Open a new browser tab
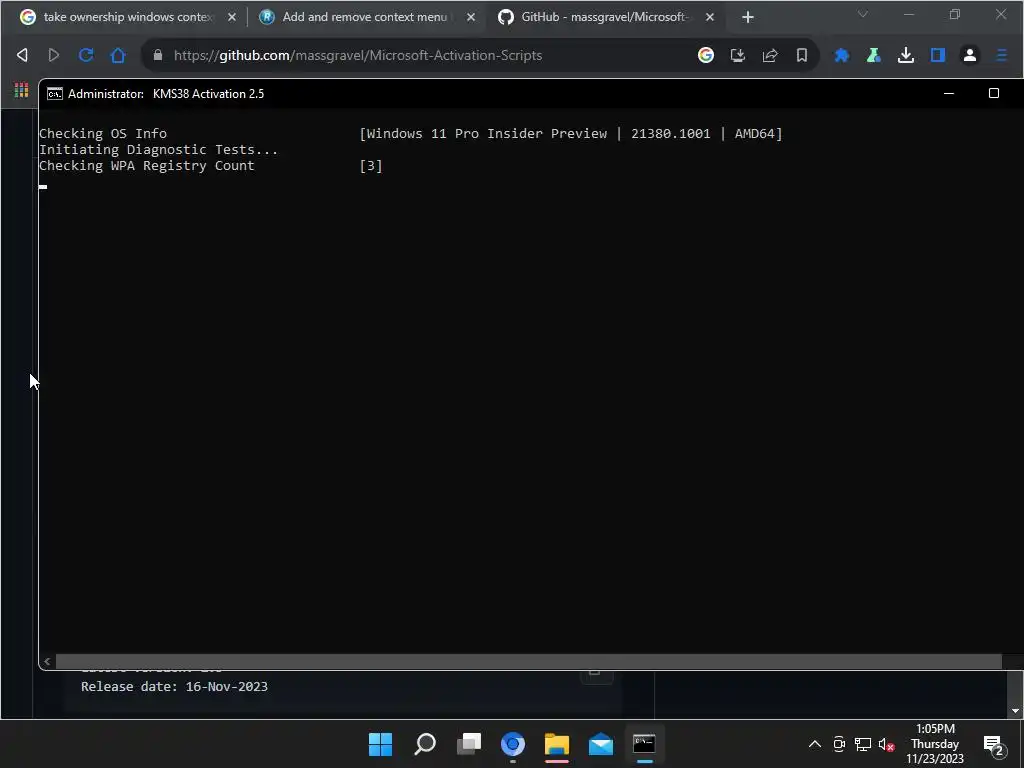The width and height of the screenshot is (1024, 768). point(748,17)
